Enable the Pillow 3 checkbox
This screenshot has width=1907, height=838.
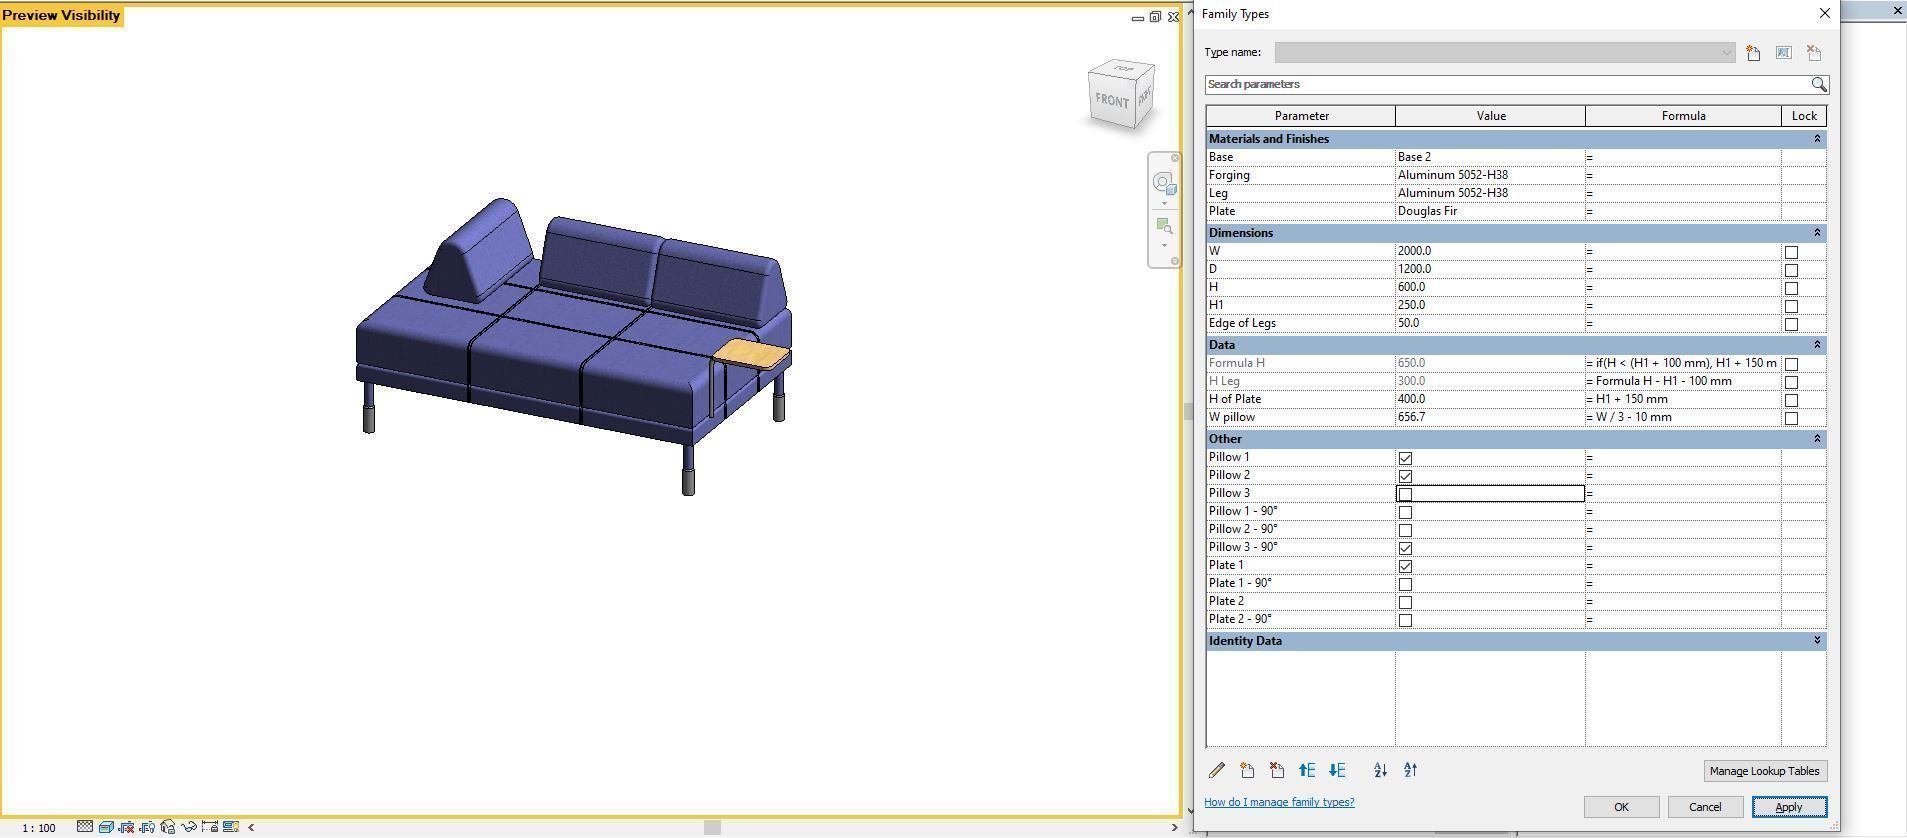[1405, 494]
